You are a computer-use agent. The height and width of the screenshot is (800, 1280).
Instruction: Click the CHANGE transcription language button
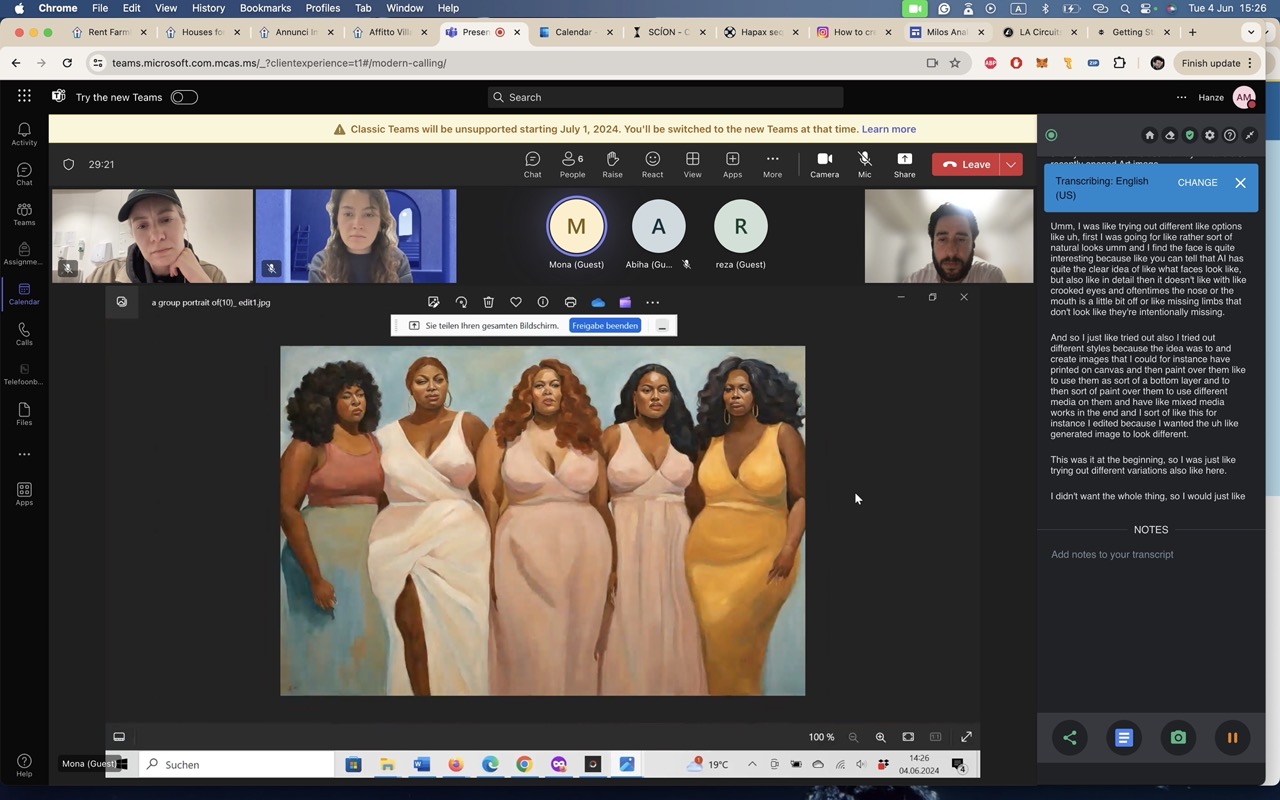1197,183
